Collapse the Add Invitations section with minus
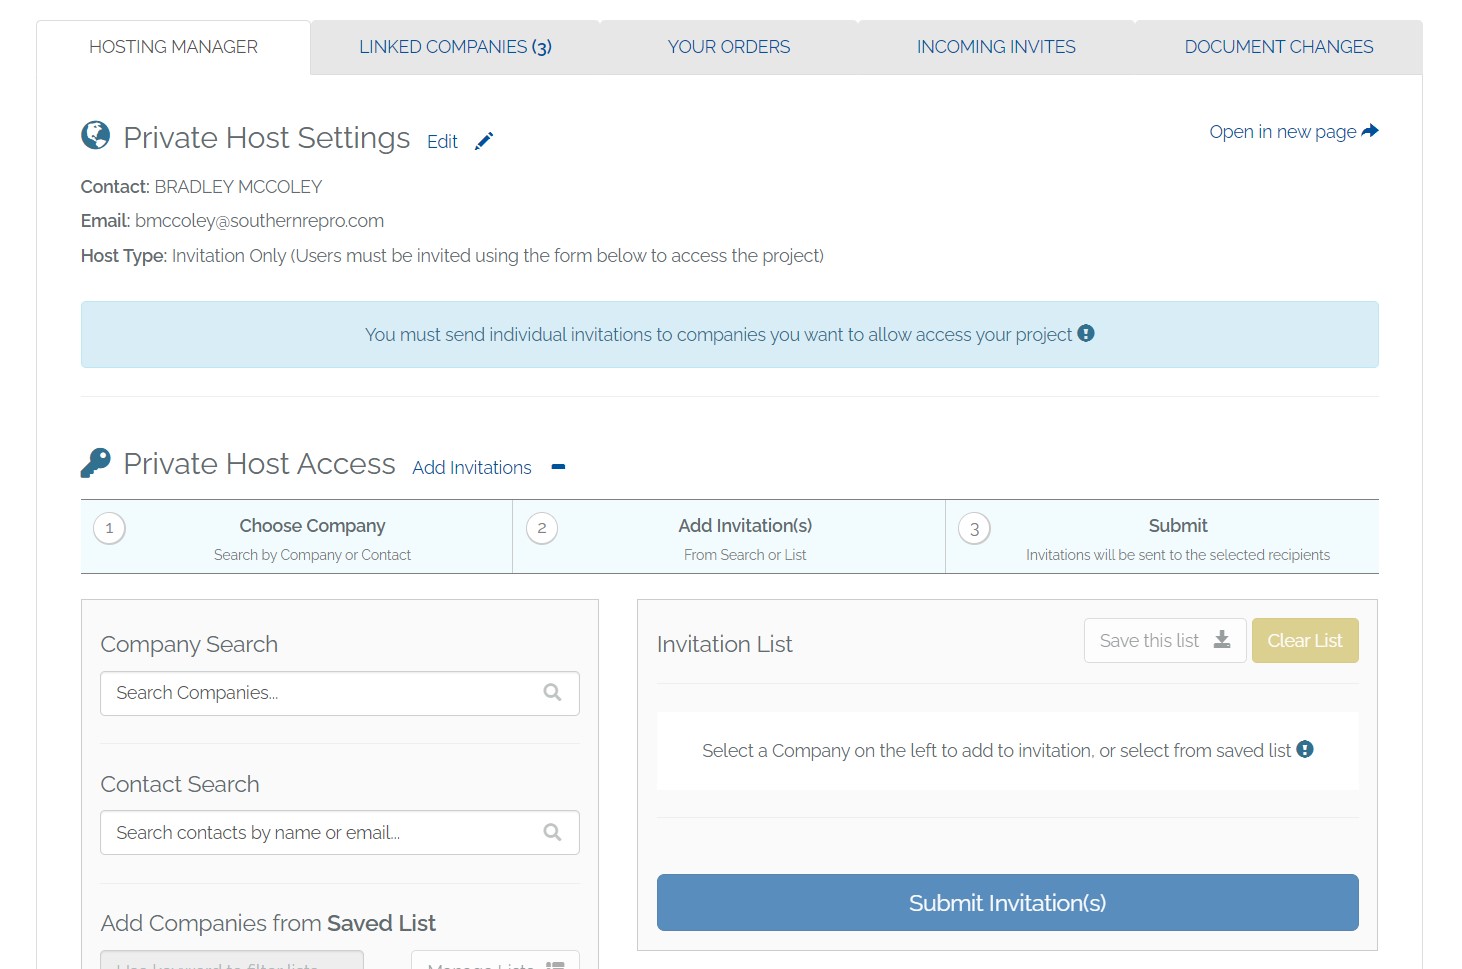Screen dimensions: 1462x969 click(558, 467)
